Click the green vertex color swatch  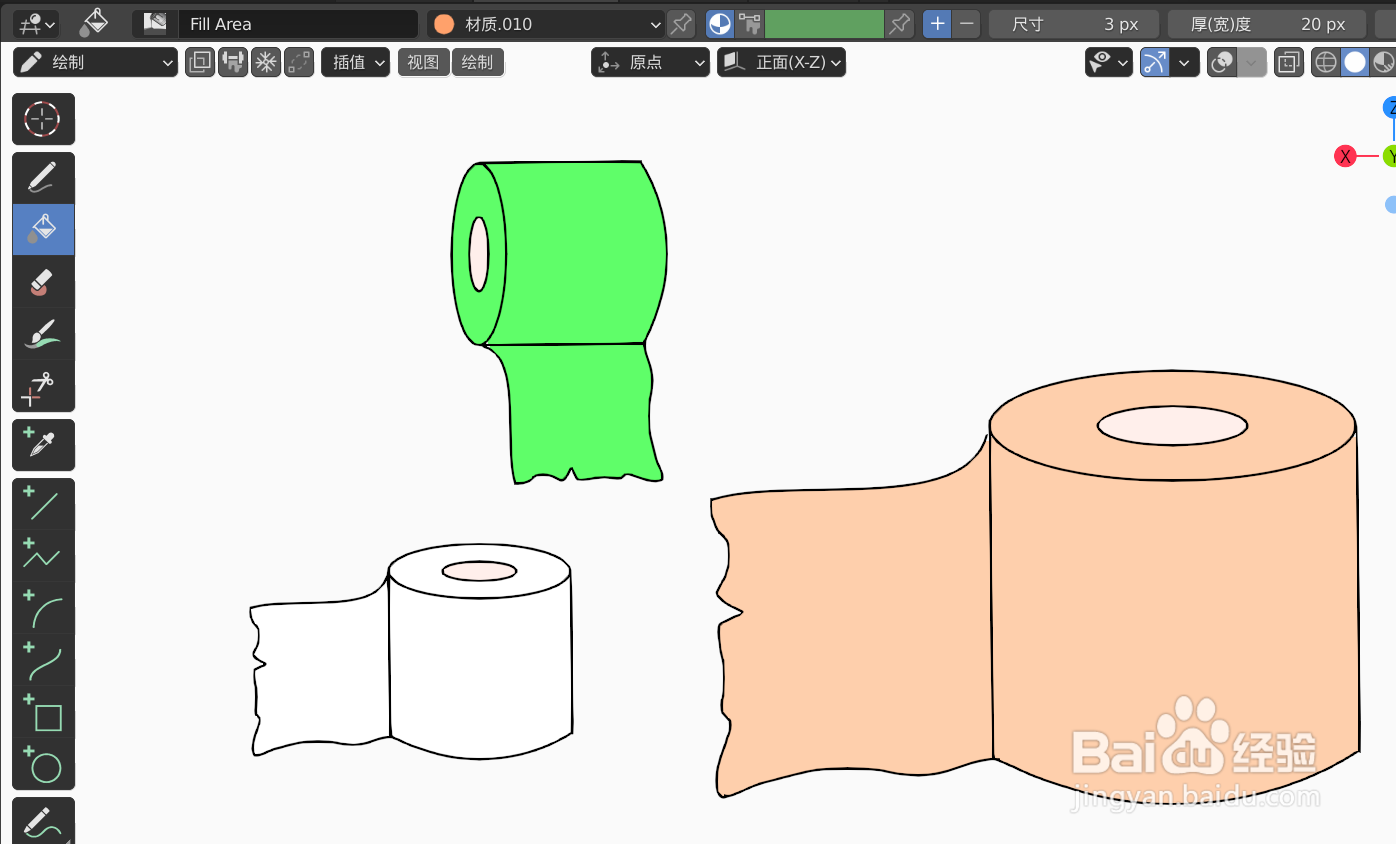(x=824, y=23)
